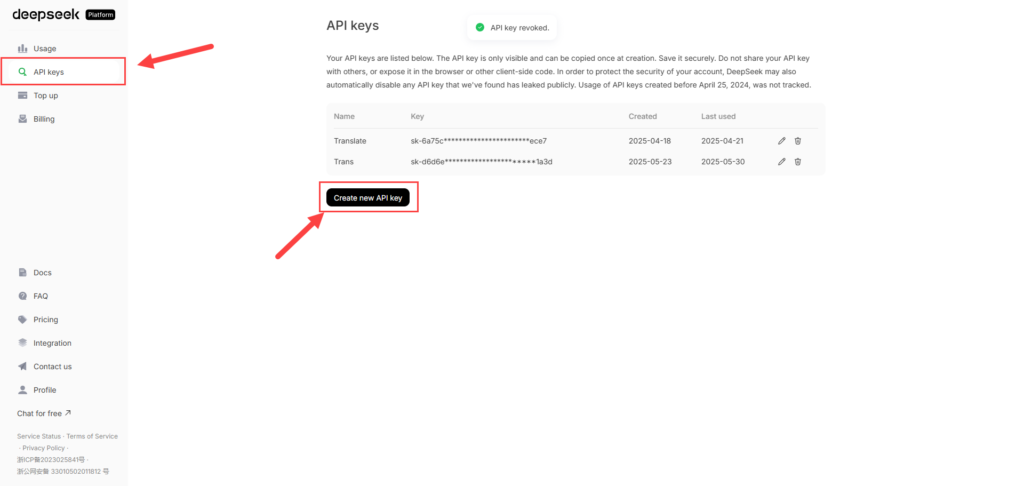Click the API keys magnifier icon
Image resolution: width=1024 pixels, height=486 pixels.
click(23, 72)
